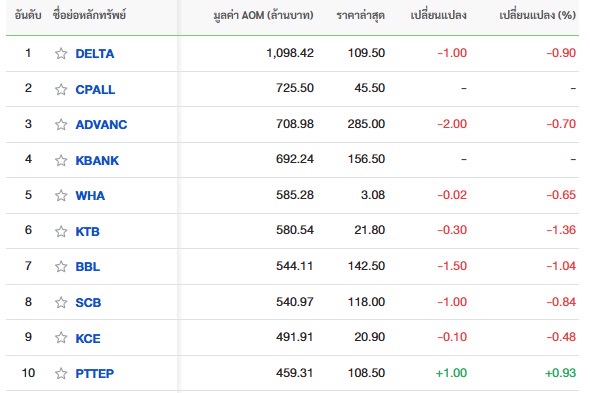The width and height of the screenshot is (590, 393).
Task: Open the CPALL stock page
Action: point(95,90)
